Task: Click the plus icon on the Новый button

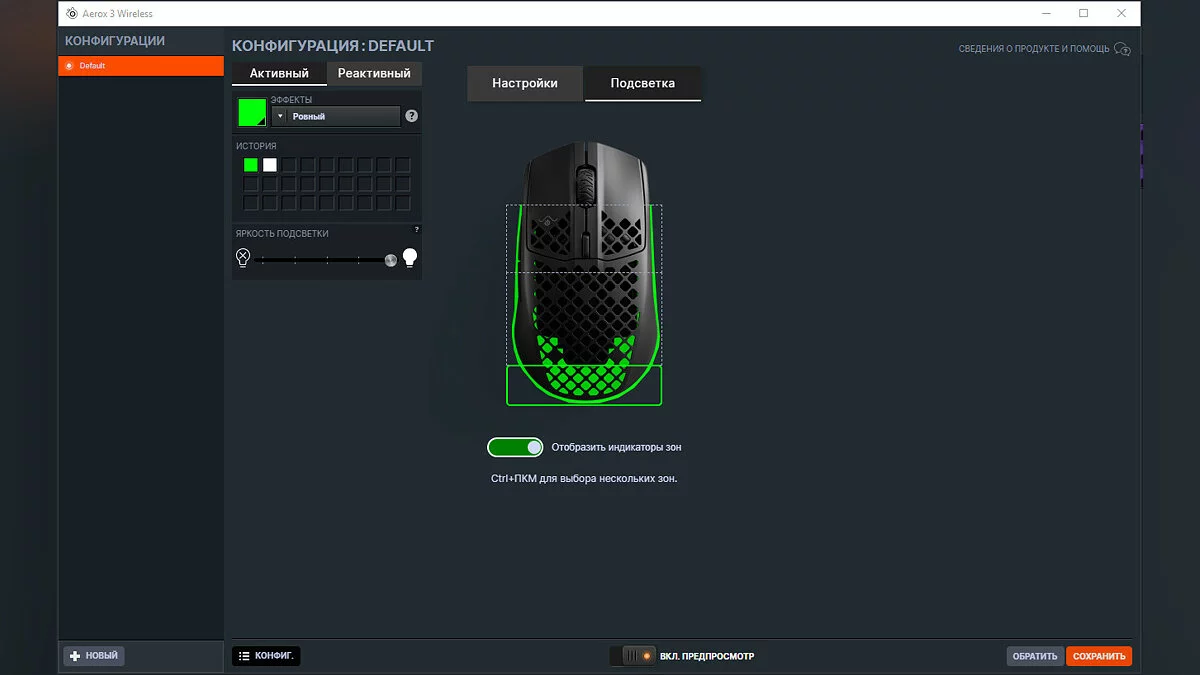Action: pos(75,656)
